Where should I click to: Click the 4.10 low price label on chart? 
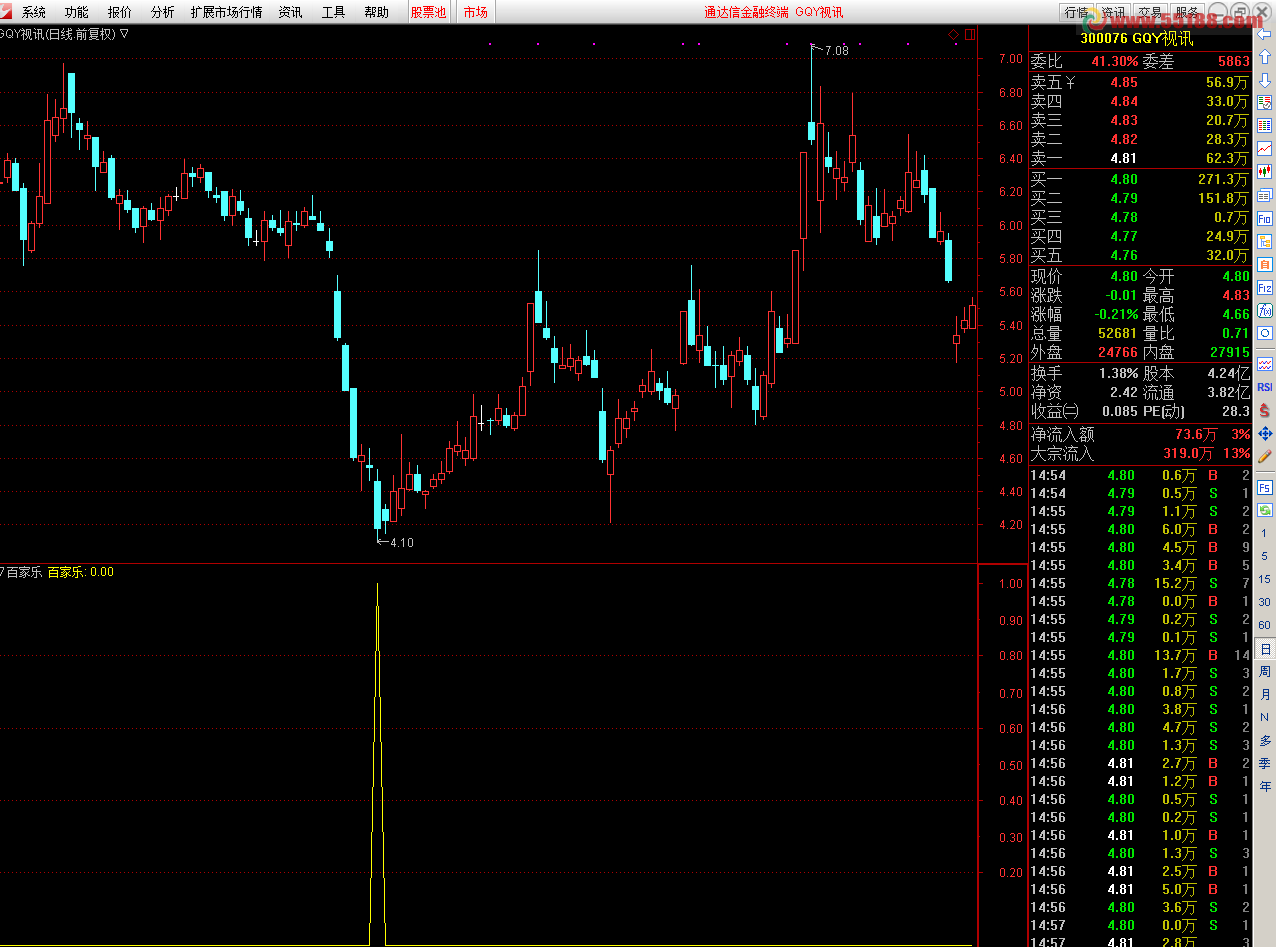(401, 542)
